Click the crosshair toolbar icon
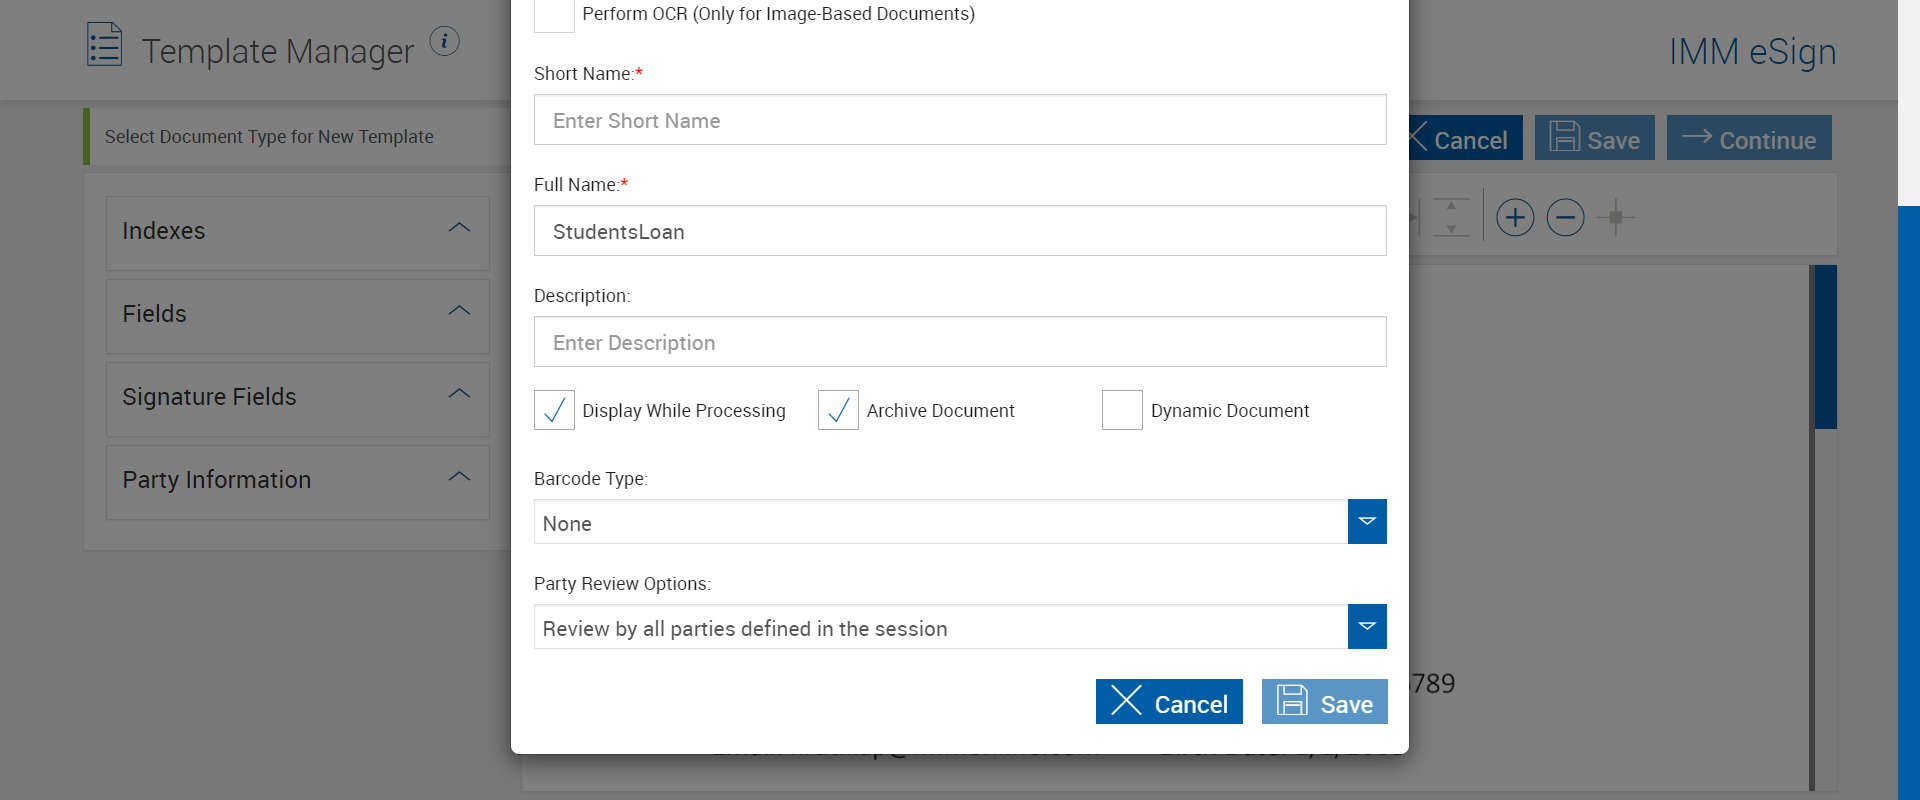1920x800 pixels. (x=1615, y=217)
